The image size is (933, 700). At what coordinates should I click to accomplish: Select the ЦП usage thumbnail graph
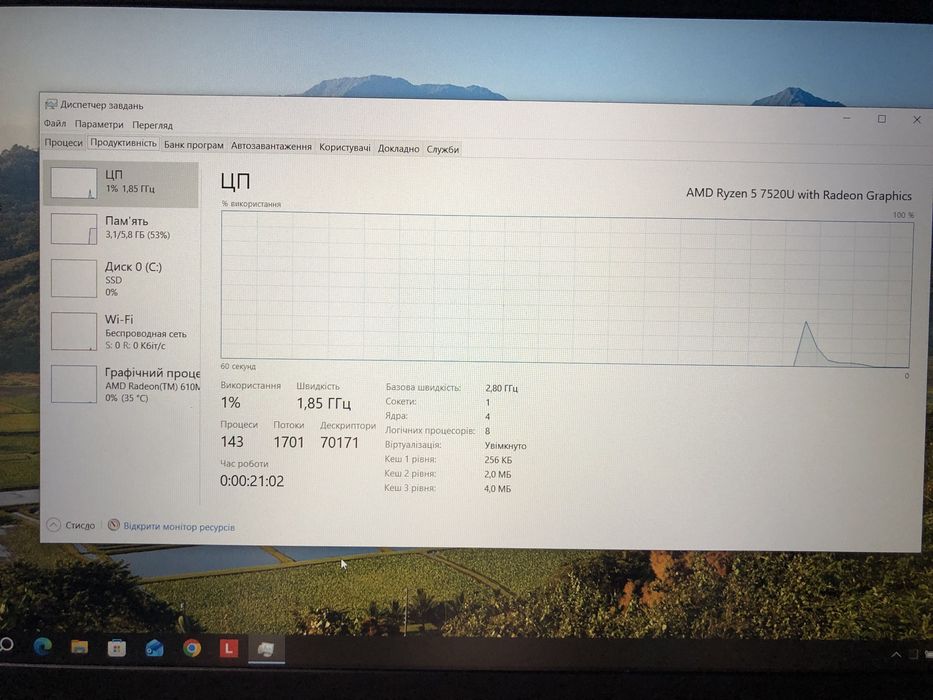74,183
